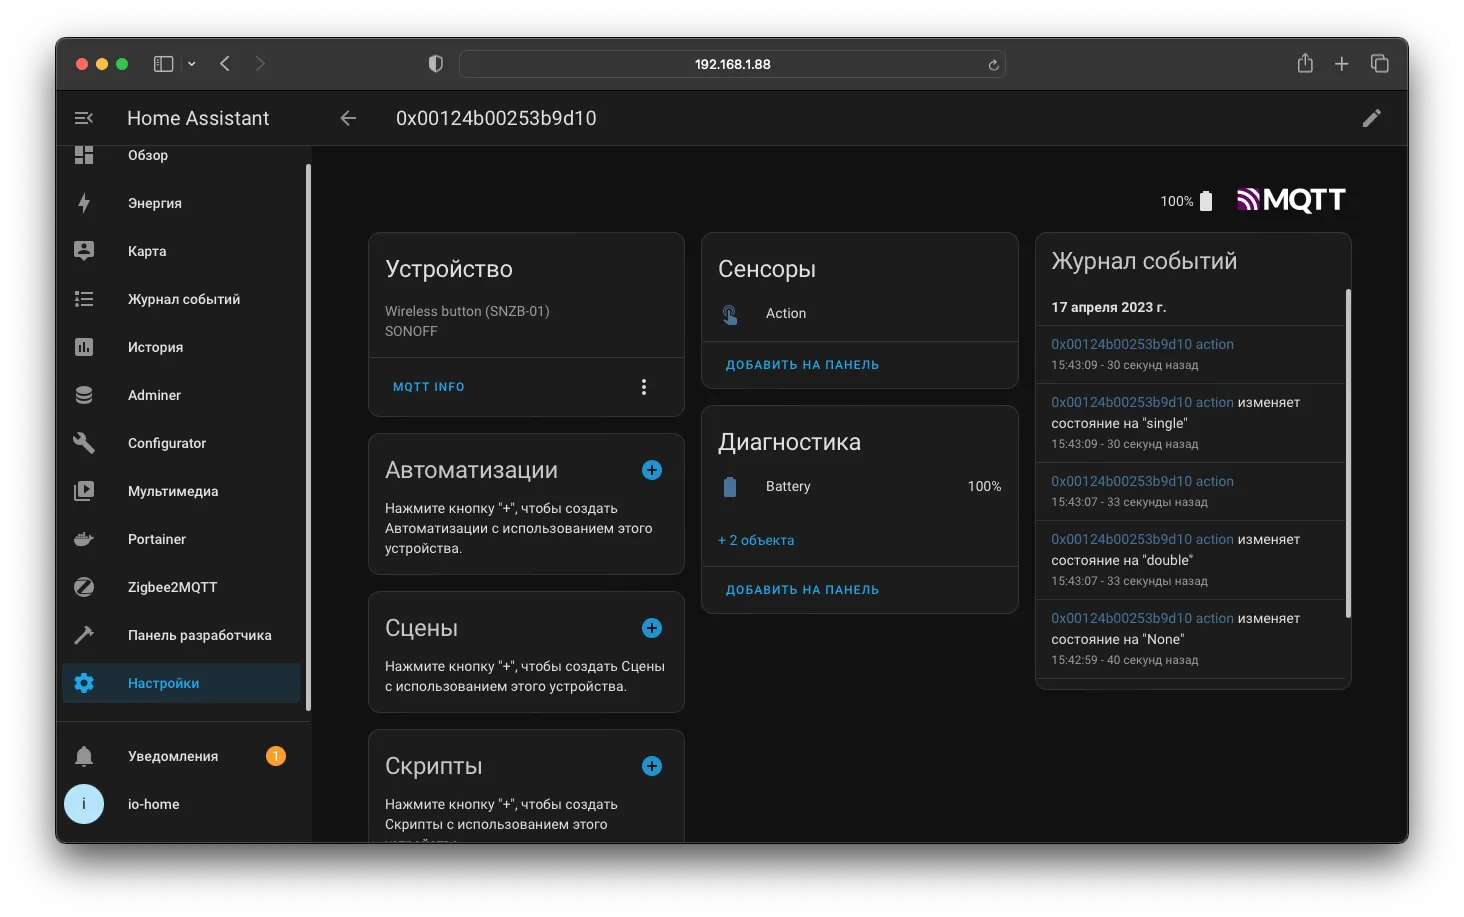Viewport: 1464px width, 917px height.
Task: Open Battery diagnostic icon
Action: tap(730, 487)
